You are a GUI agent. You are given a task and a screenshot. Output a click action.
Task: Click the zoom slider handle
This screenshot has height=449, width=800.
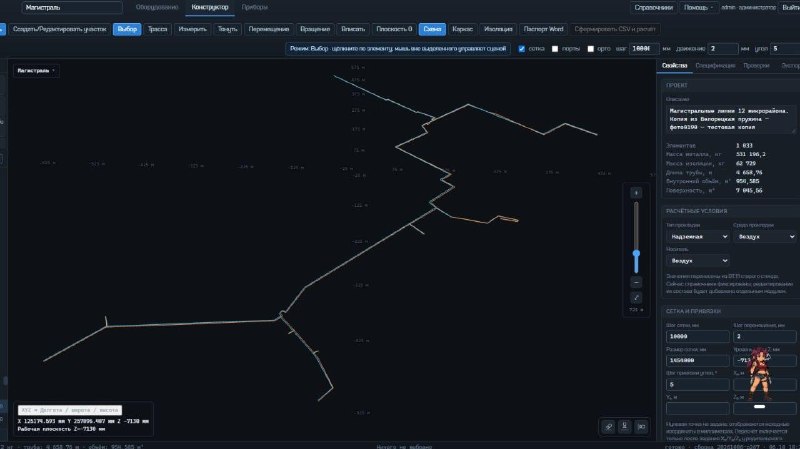point(636,254)
